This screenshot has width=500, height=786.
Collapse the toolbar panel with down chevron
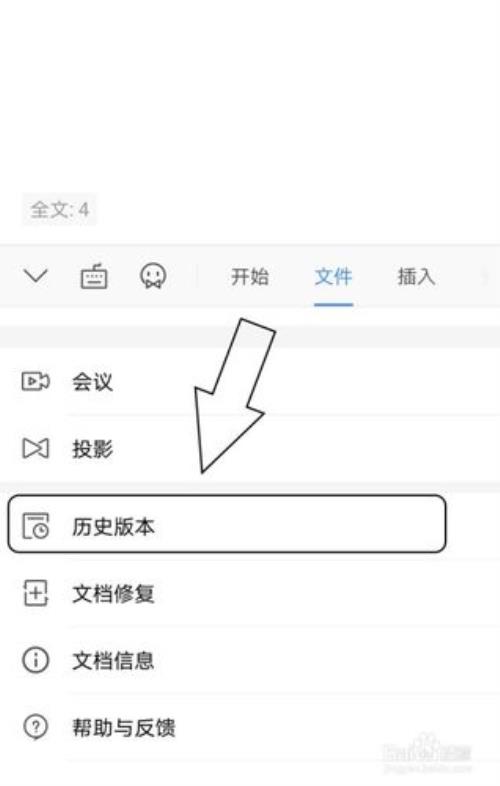pyautogui.click(x=36, y=275)
